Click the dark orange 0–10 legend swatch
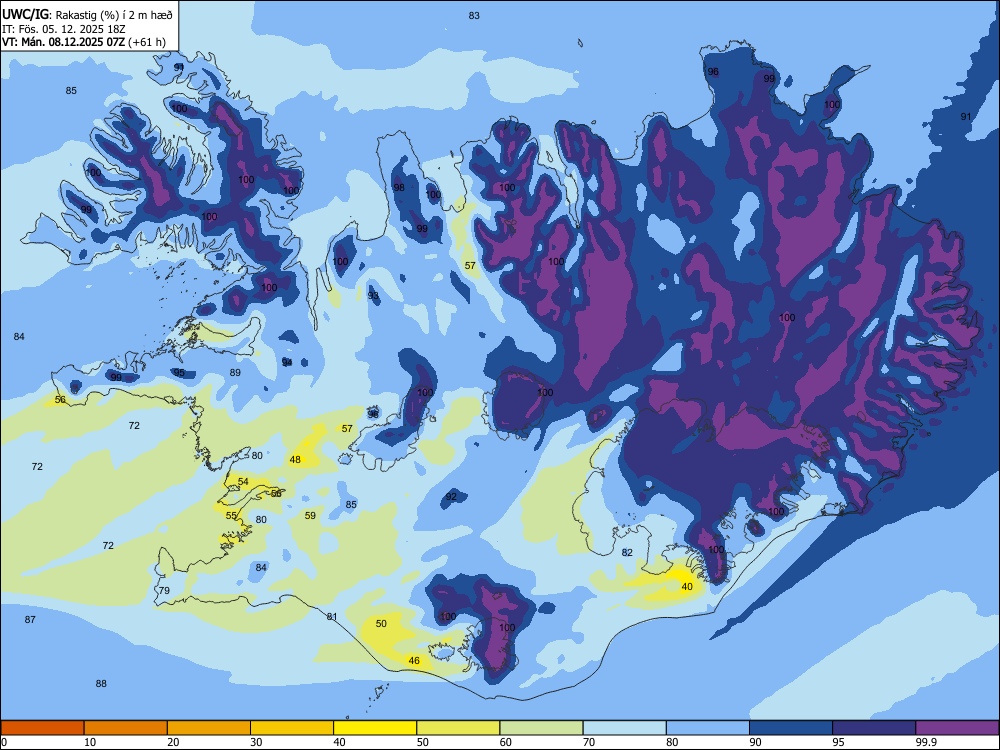1000x750 pixels. [x=42, y=728]
